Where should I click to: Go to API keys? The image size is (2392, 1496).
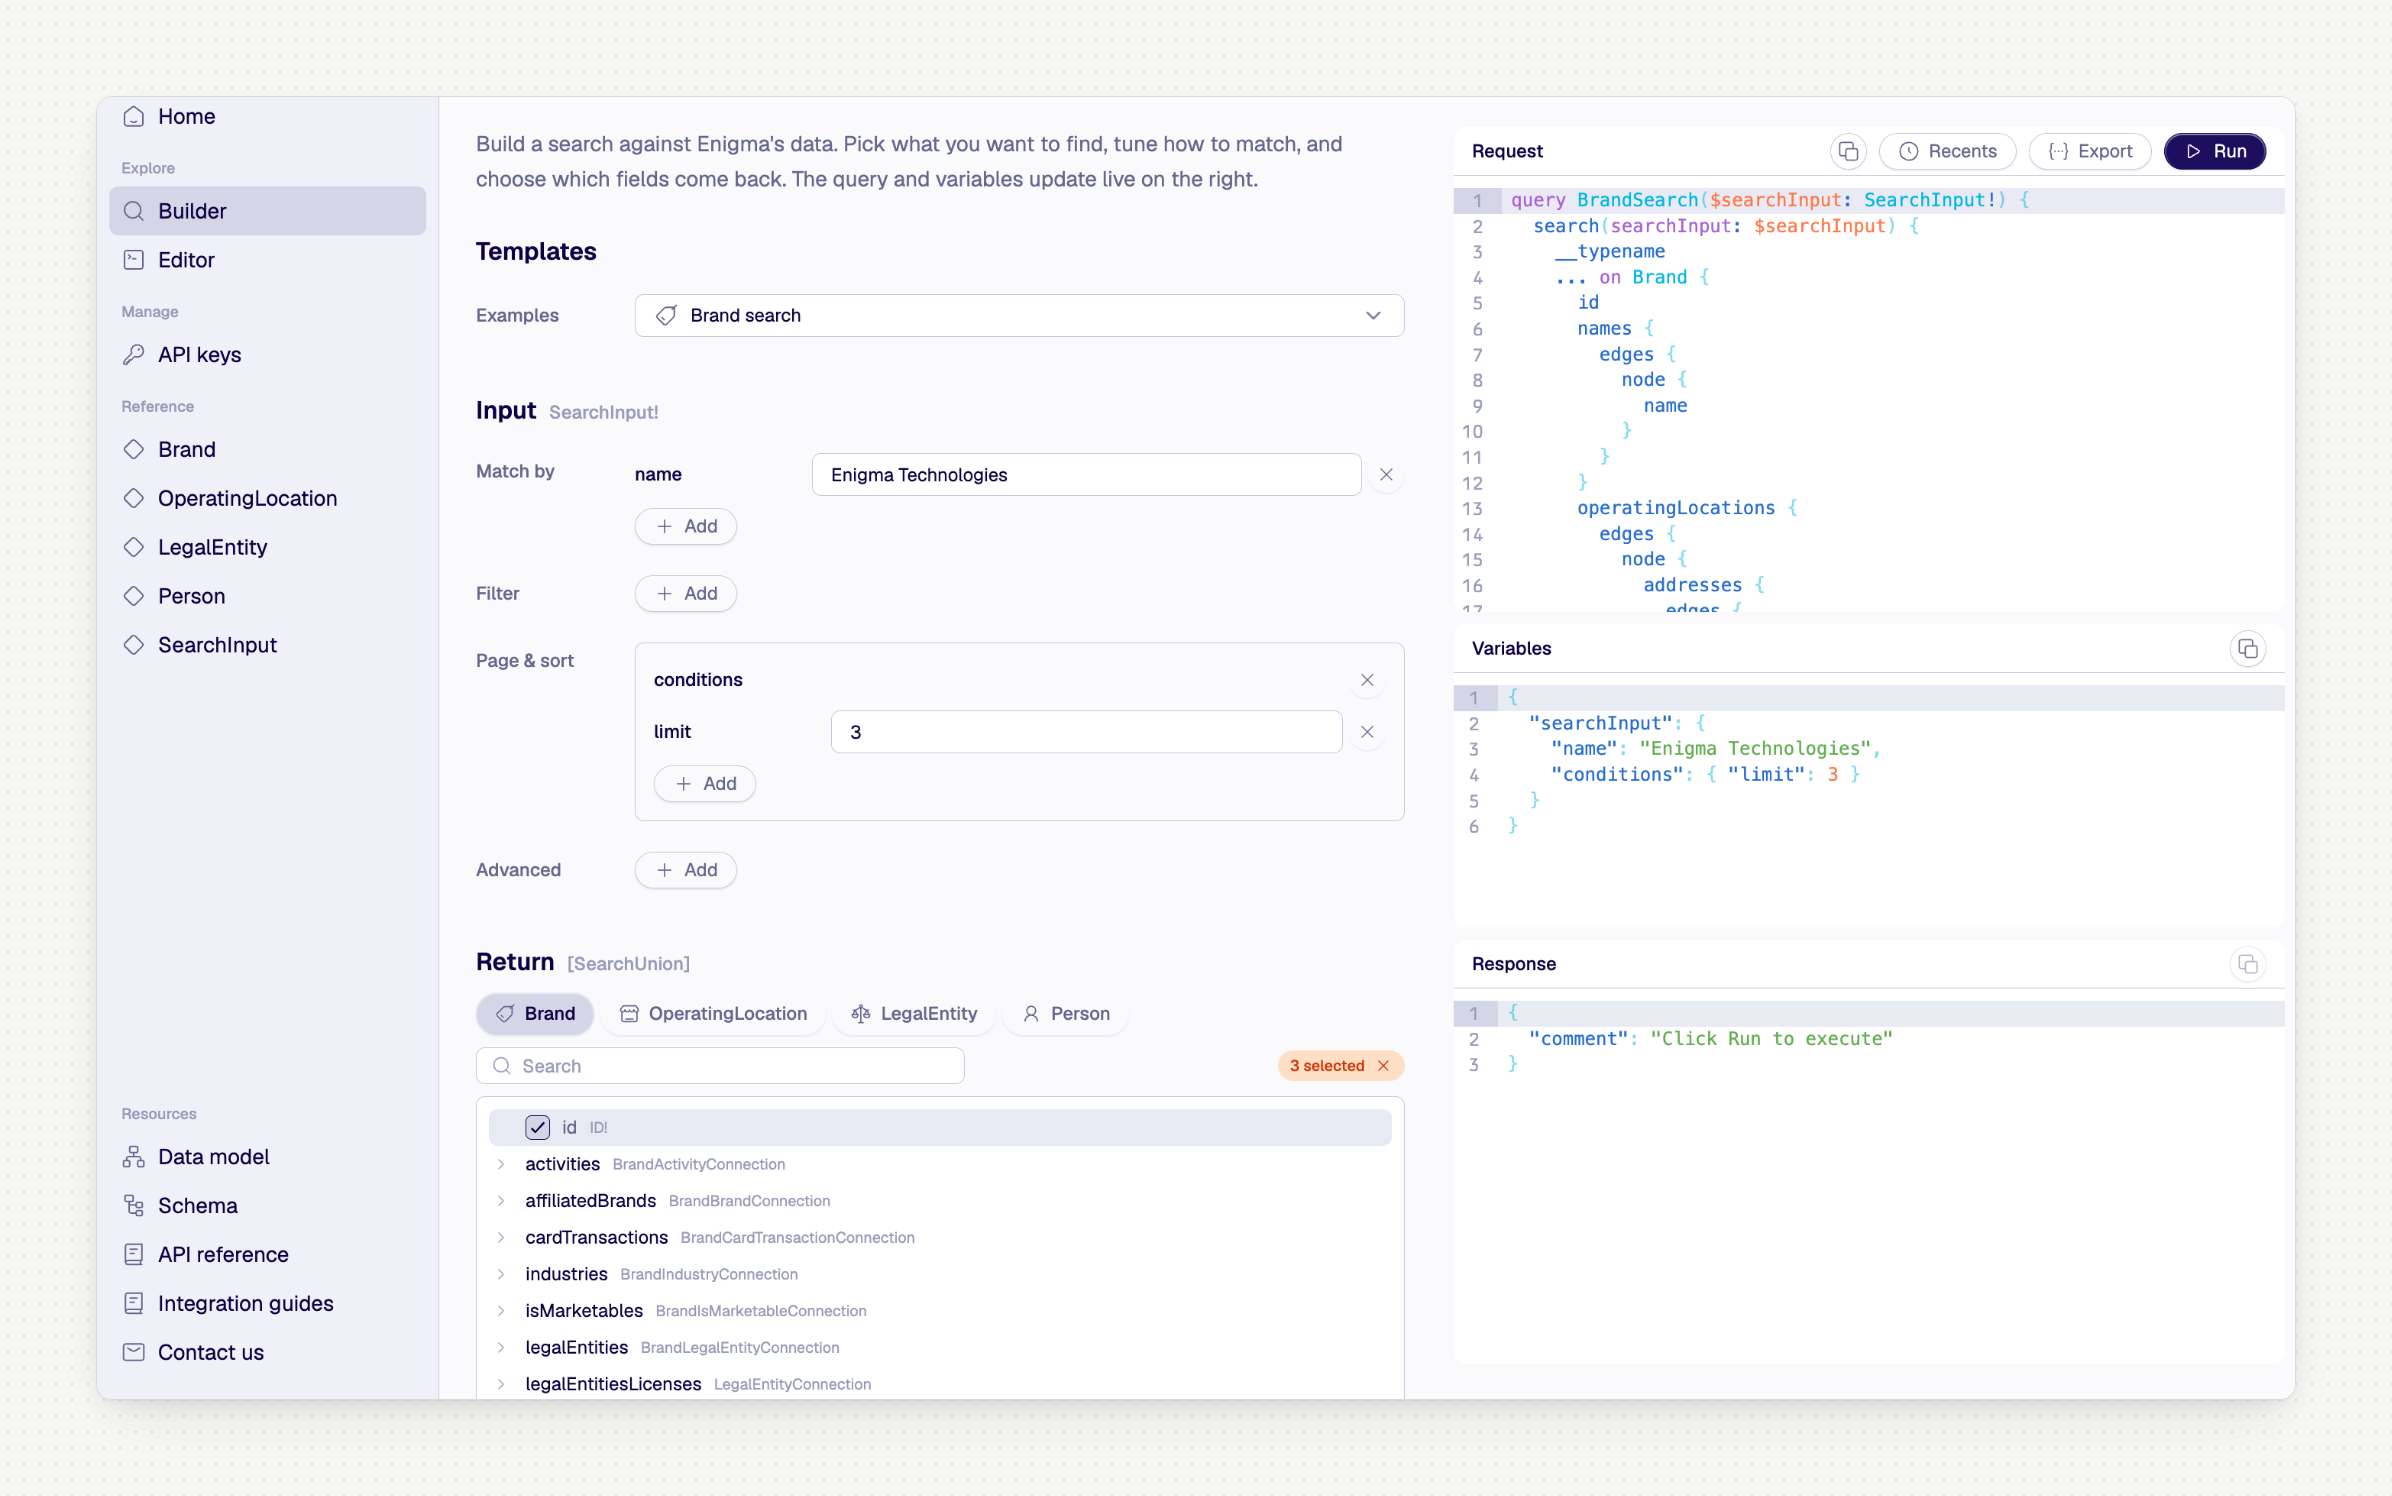tap(267, 355)
